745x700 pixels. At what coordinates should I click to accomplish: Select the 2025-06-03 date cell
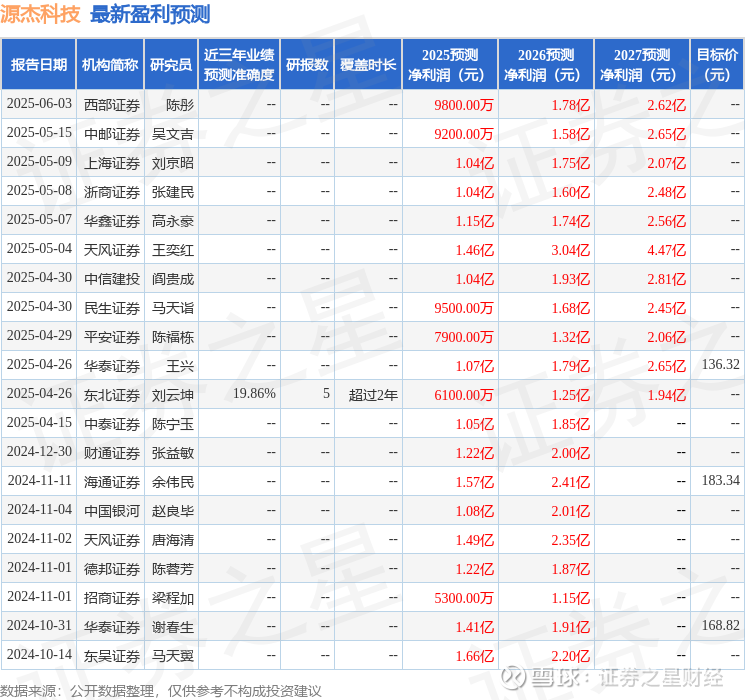click(x=39, y=104)
